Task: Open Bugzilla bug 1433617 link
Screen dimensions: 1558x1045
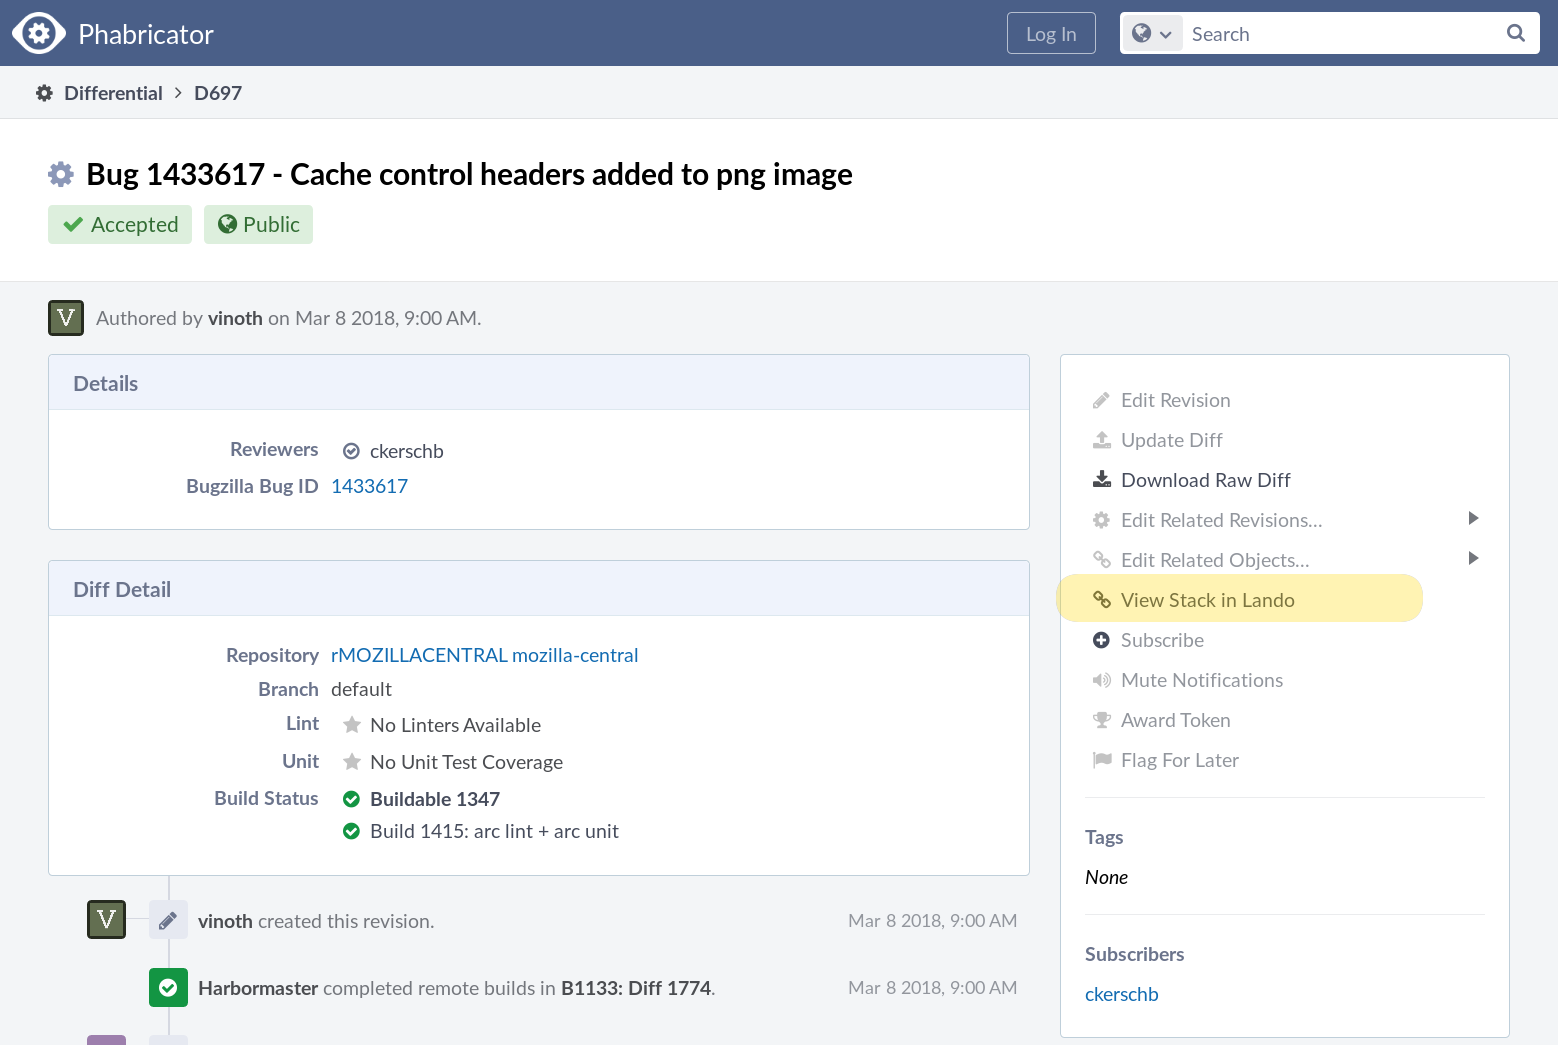Action: [369, 486]
